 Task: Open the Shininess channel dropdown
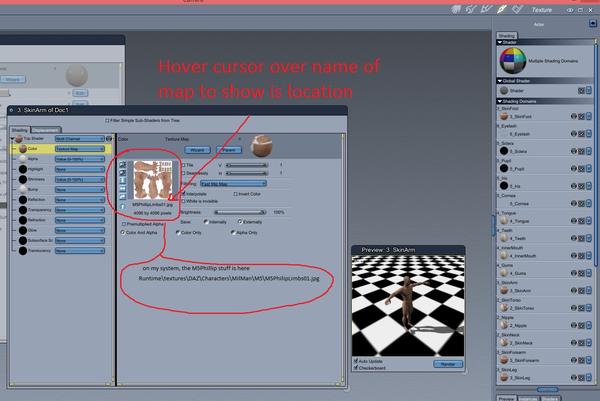click(x=80, y=179)
